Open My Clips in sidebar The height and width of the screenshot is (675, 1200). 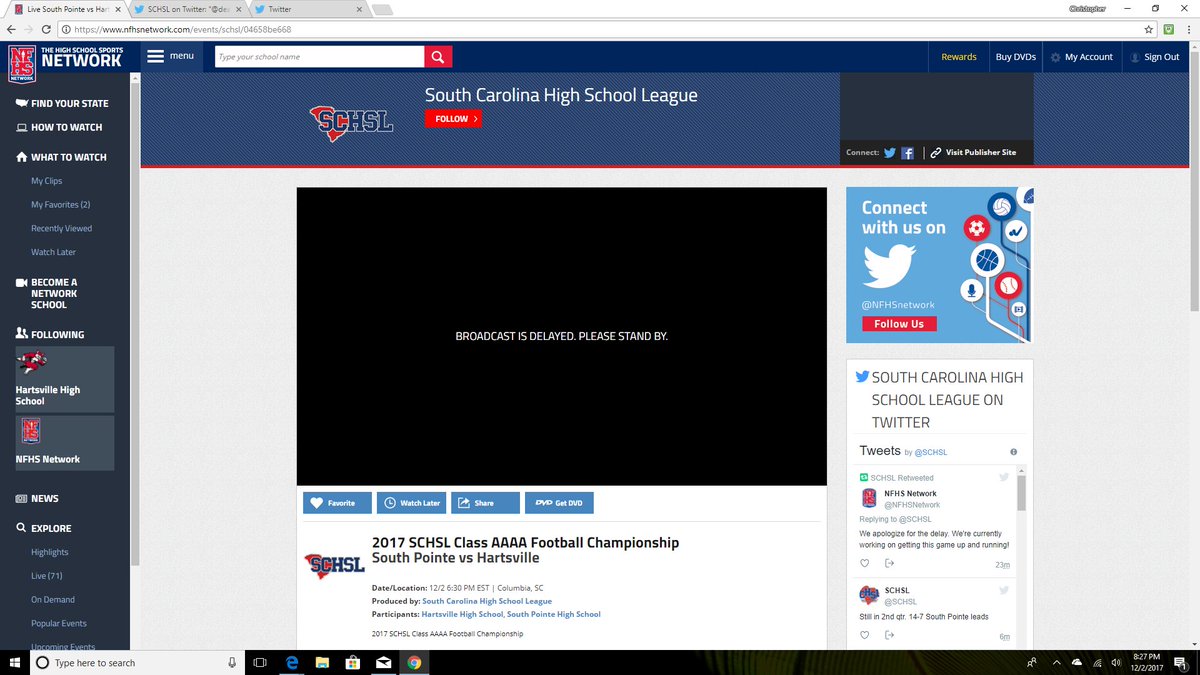[46, 181]
